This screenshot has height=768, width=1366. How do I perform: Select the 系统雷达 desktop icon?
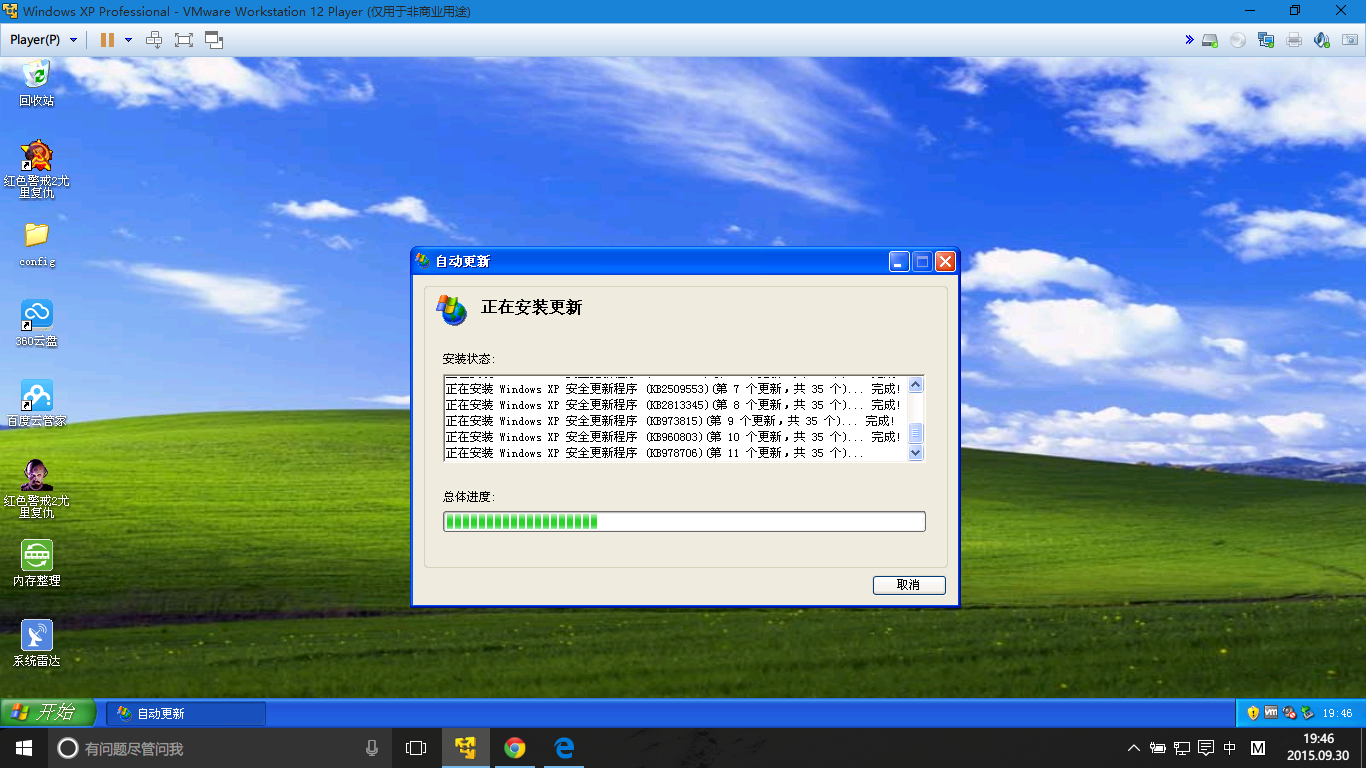coord(37,644)
